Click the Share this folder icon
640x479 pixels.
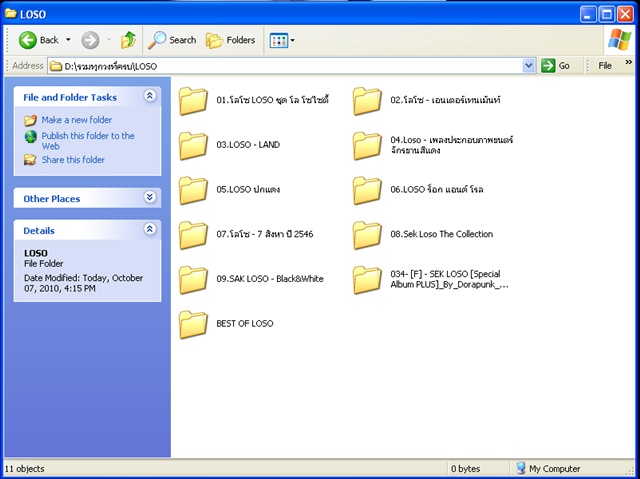[x=30, y=160]
